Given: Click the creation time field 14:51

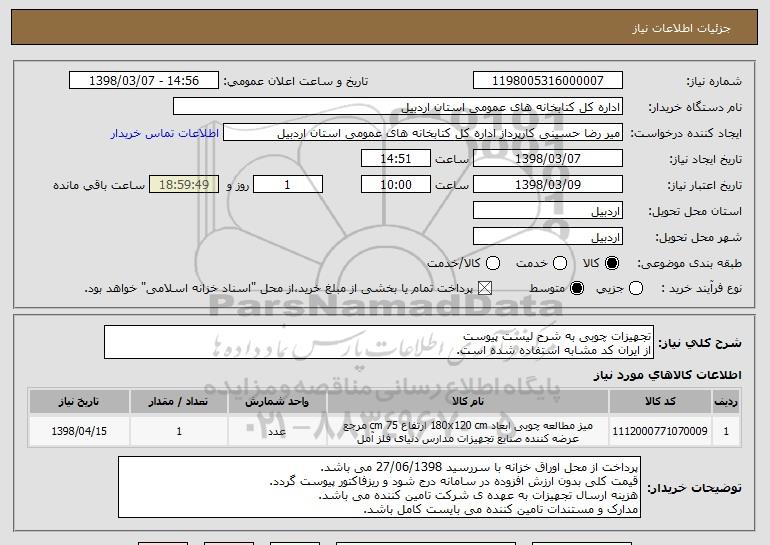Looking at the screenshot, I should (x=396, y=159).
